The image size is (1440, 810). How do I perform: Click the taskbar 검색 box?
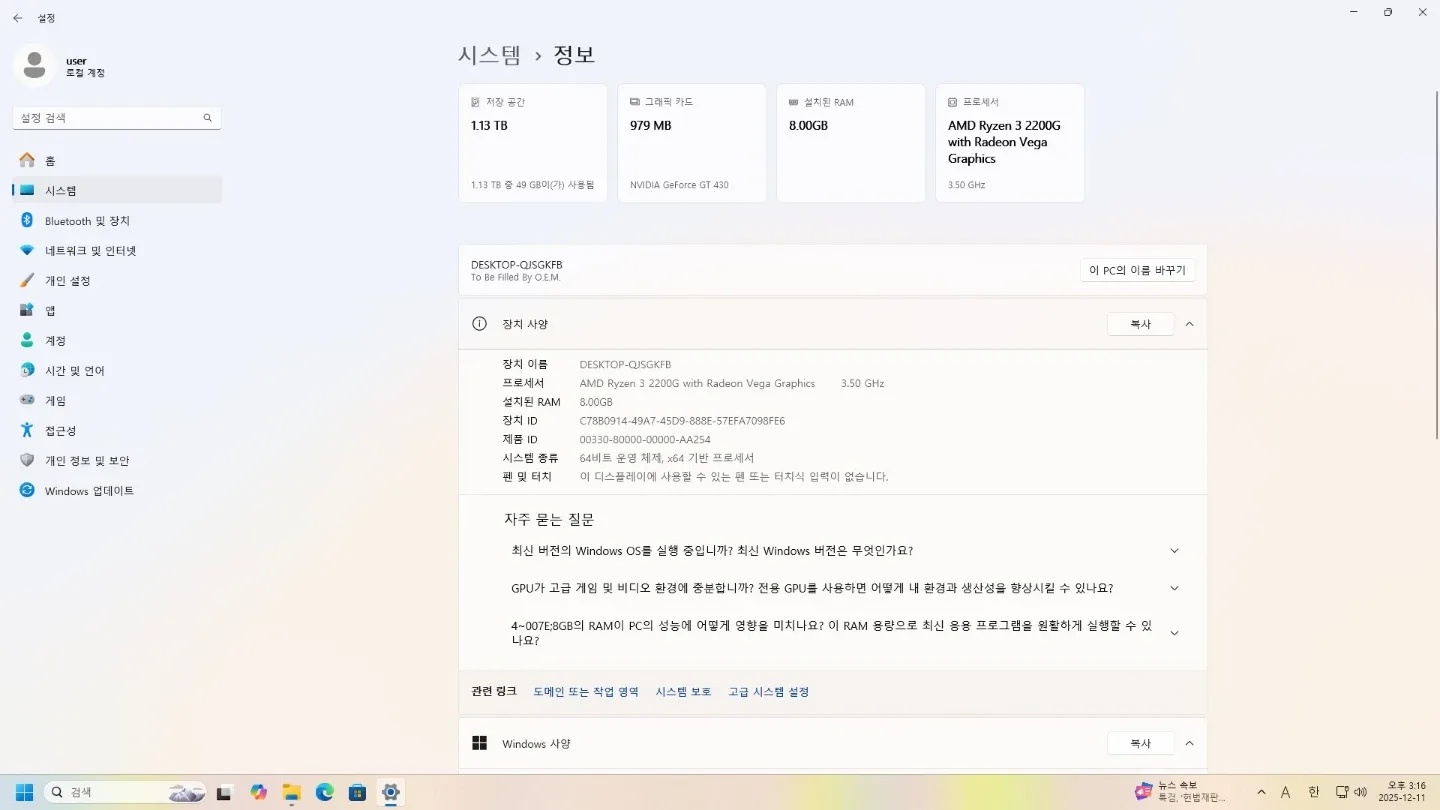click(125, 793)
